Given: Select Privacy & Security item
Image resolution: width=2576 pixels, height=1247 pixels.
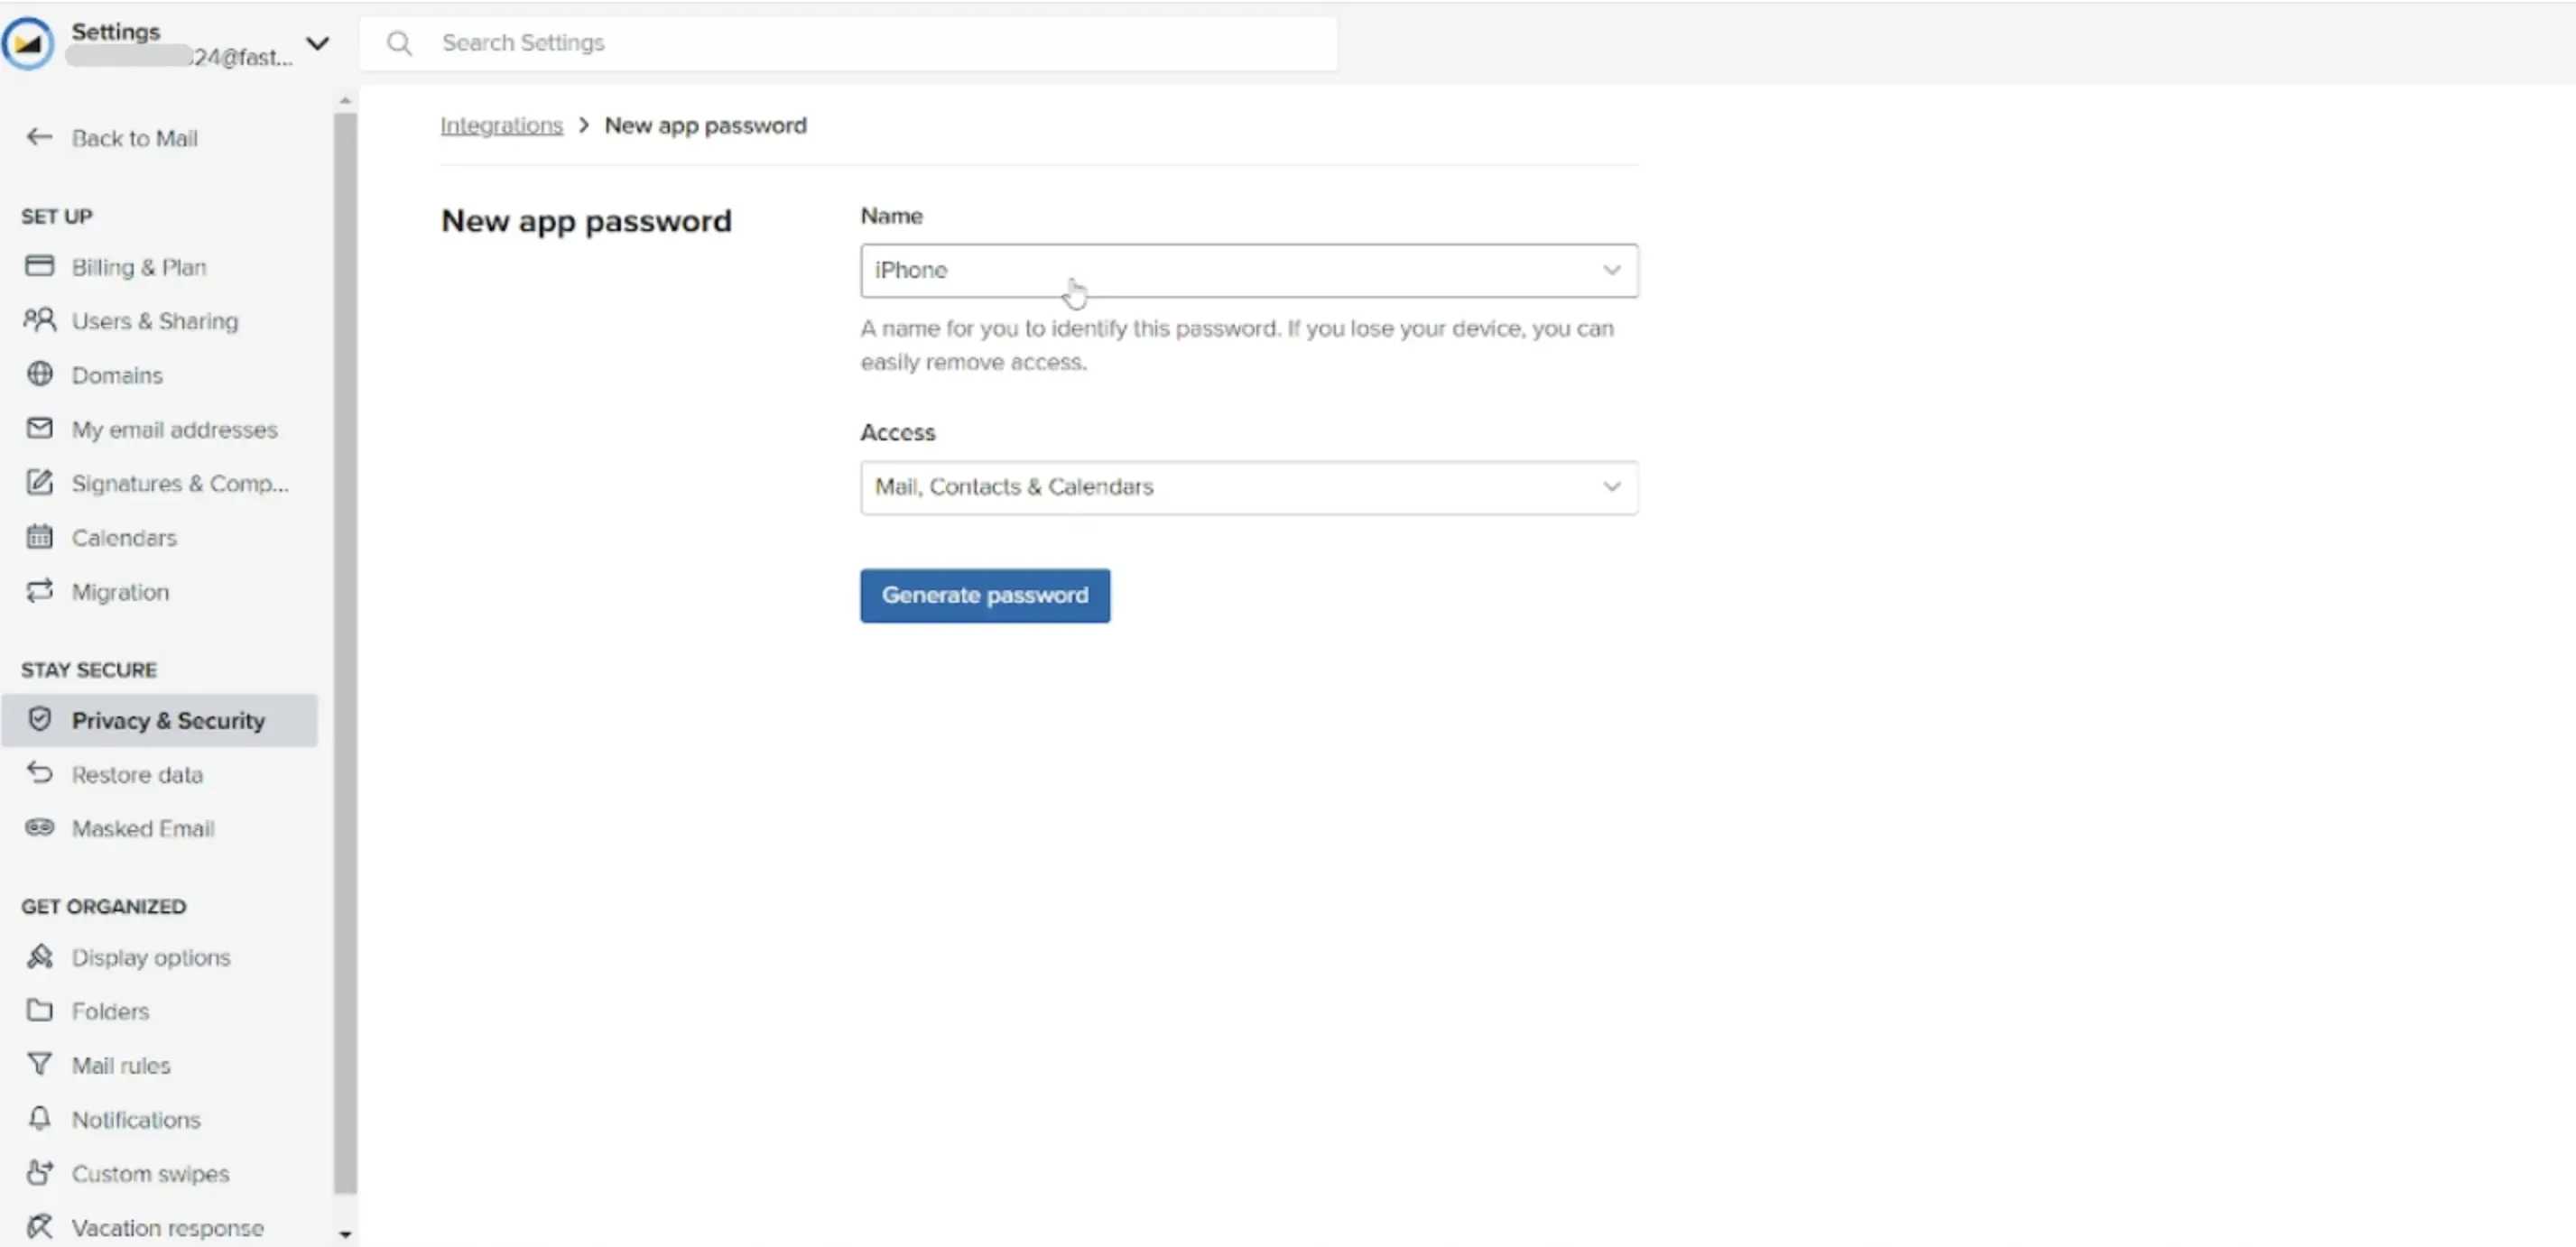Looking at the screenshot, I should (x=160, y=720).
